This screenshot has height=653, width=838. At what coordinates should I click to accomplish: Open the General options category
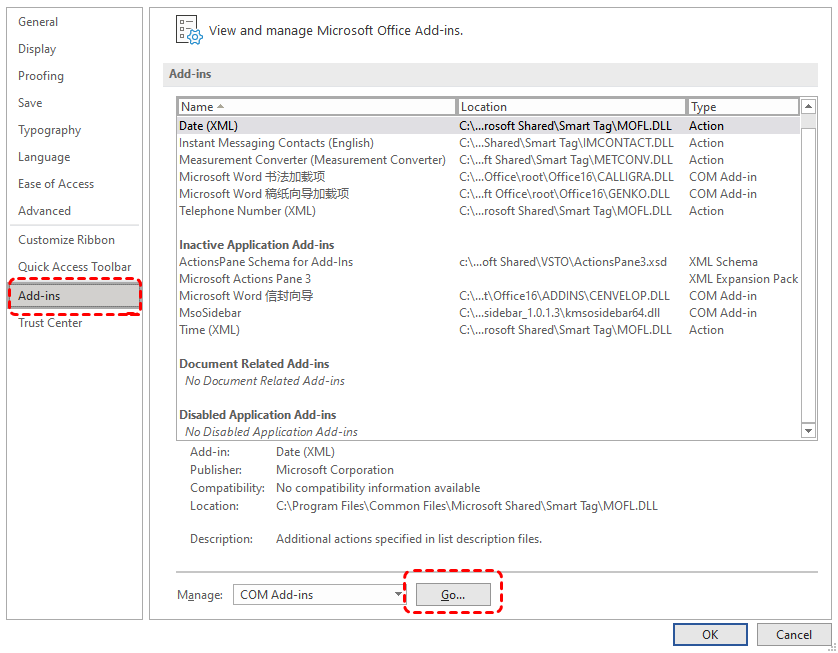38,22
